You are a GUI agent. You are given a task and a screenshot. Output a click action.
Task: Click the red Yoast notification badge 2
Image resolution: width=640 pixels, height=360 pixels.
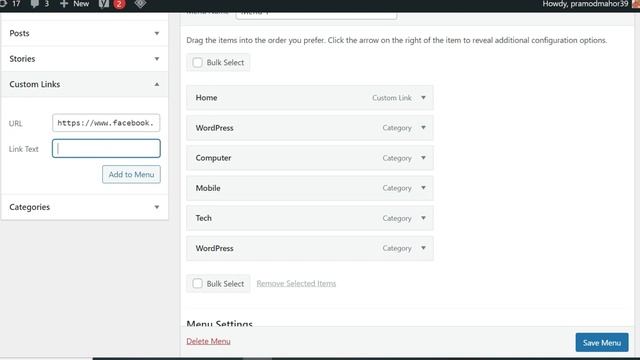coord(119,4)
